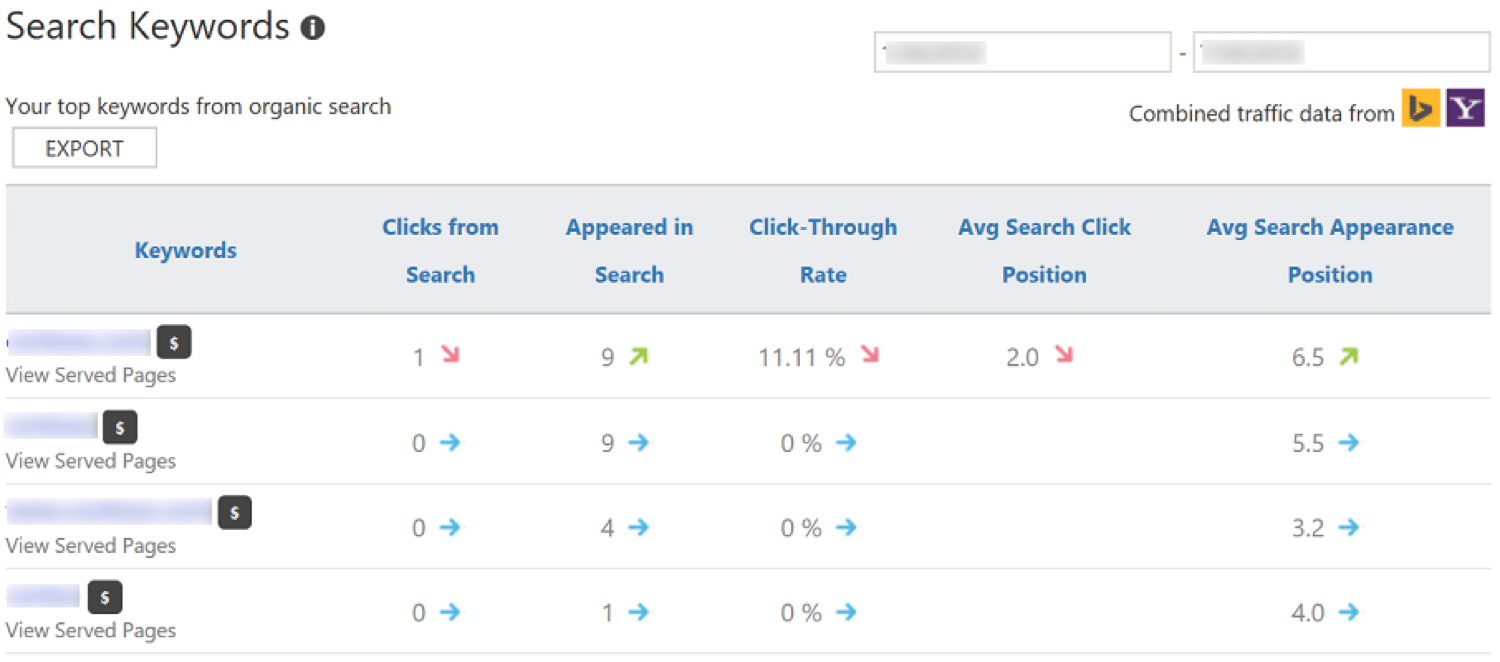The image size is (1500, 662).
Task: Sort by the Clicks from Search column header
Action: [440, 250]
